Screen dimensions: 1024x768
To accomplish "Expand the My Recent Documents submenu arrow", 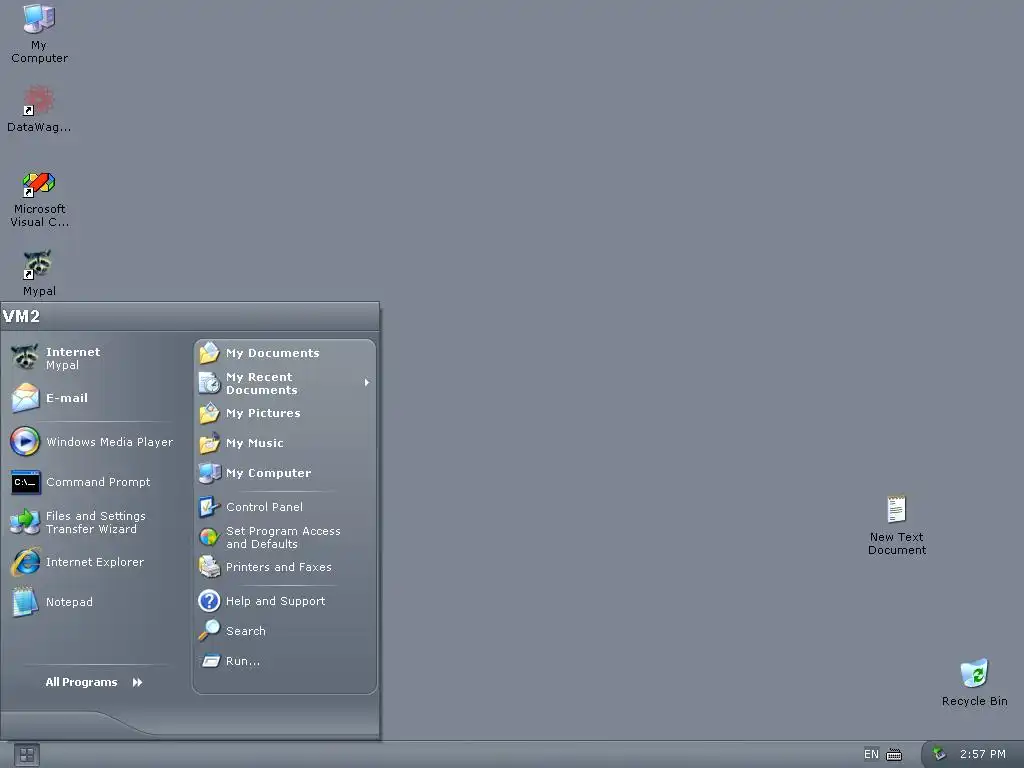I will click(367, 383).
